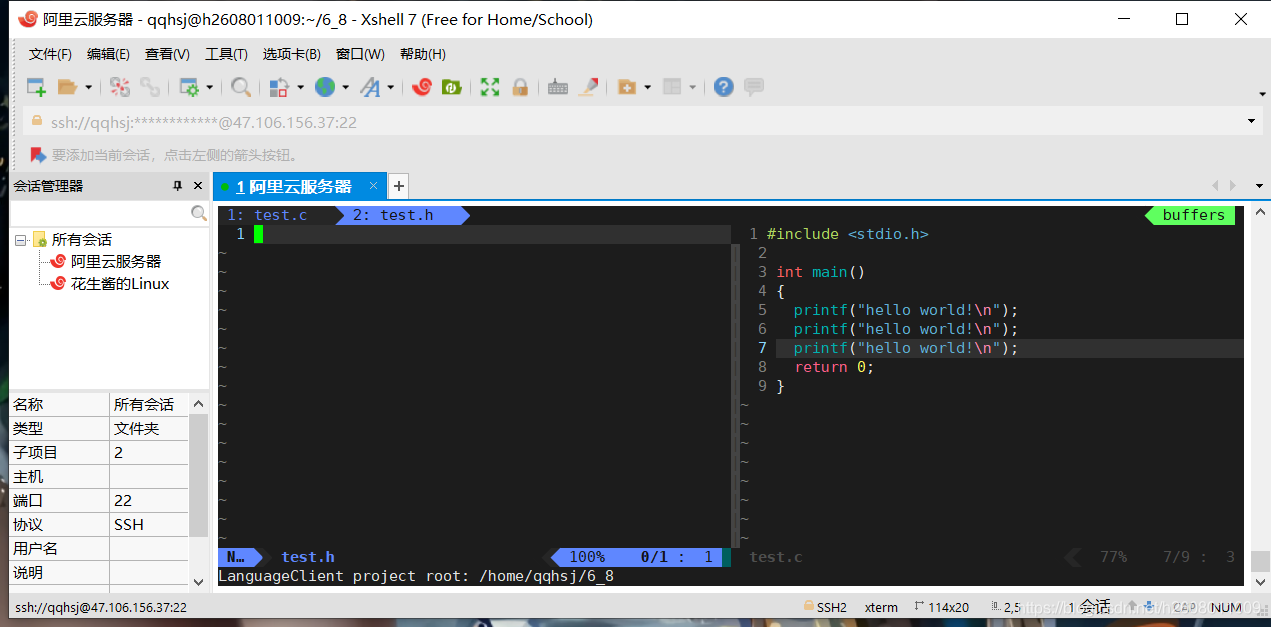Image resolution: width=1271 pixels, height=627 pixels.
Task: Click the globe encoding icon
Action: point(325,87)
